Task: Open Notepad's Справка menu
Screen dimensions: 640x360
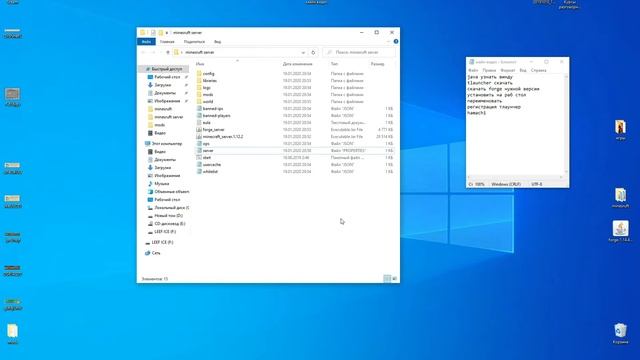Action: (x=538, y=70)
